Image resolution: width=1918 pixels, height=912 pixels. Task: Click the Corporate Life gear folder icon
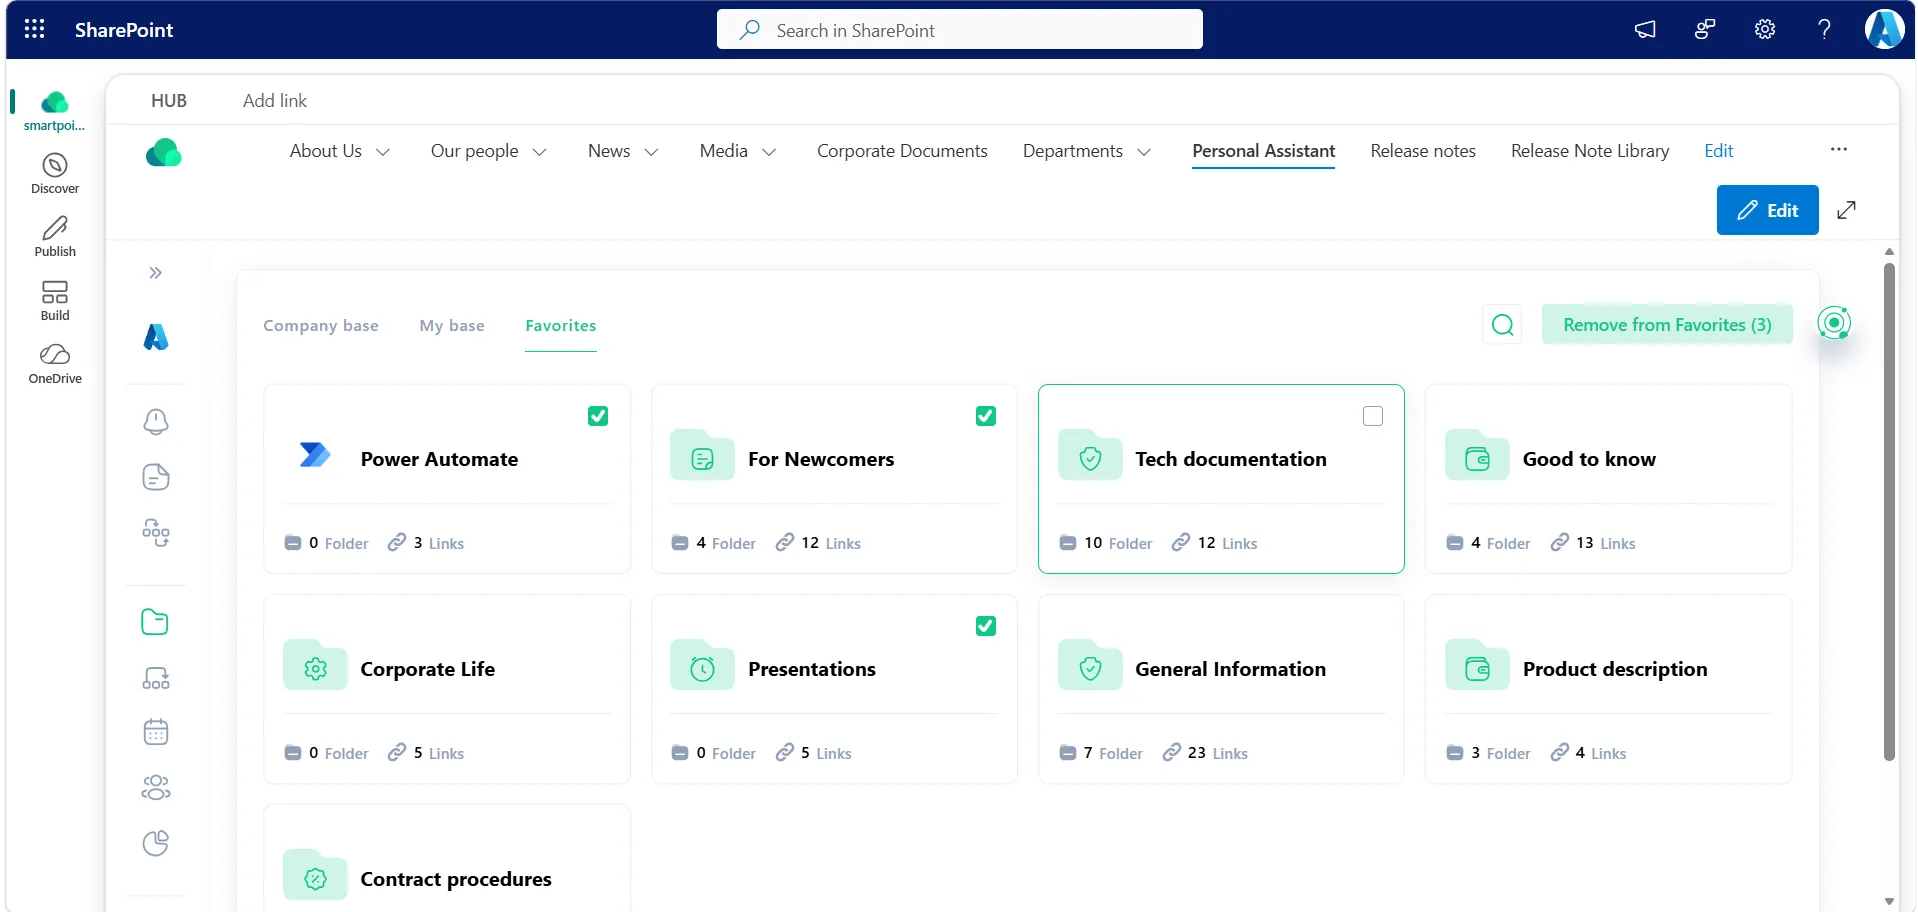315,665
